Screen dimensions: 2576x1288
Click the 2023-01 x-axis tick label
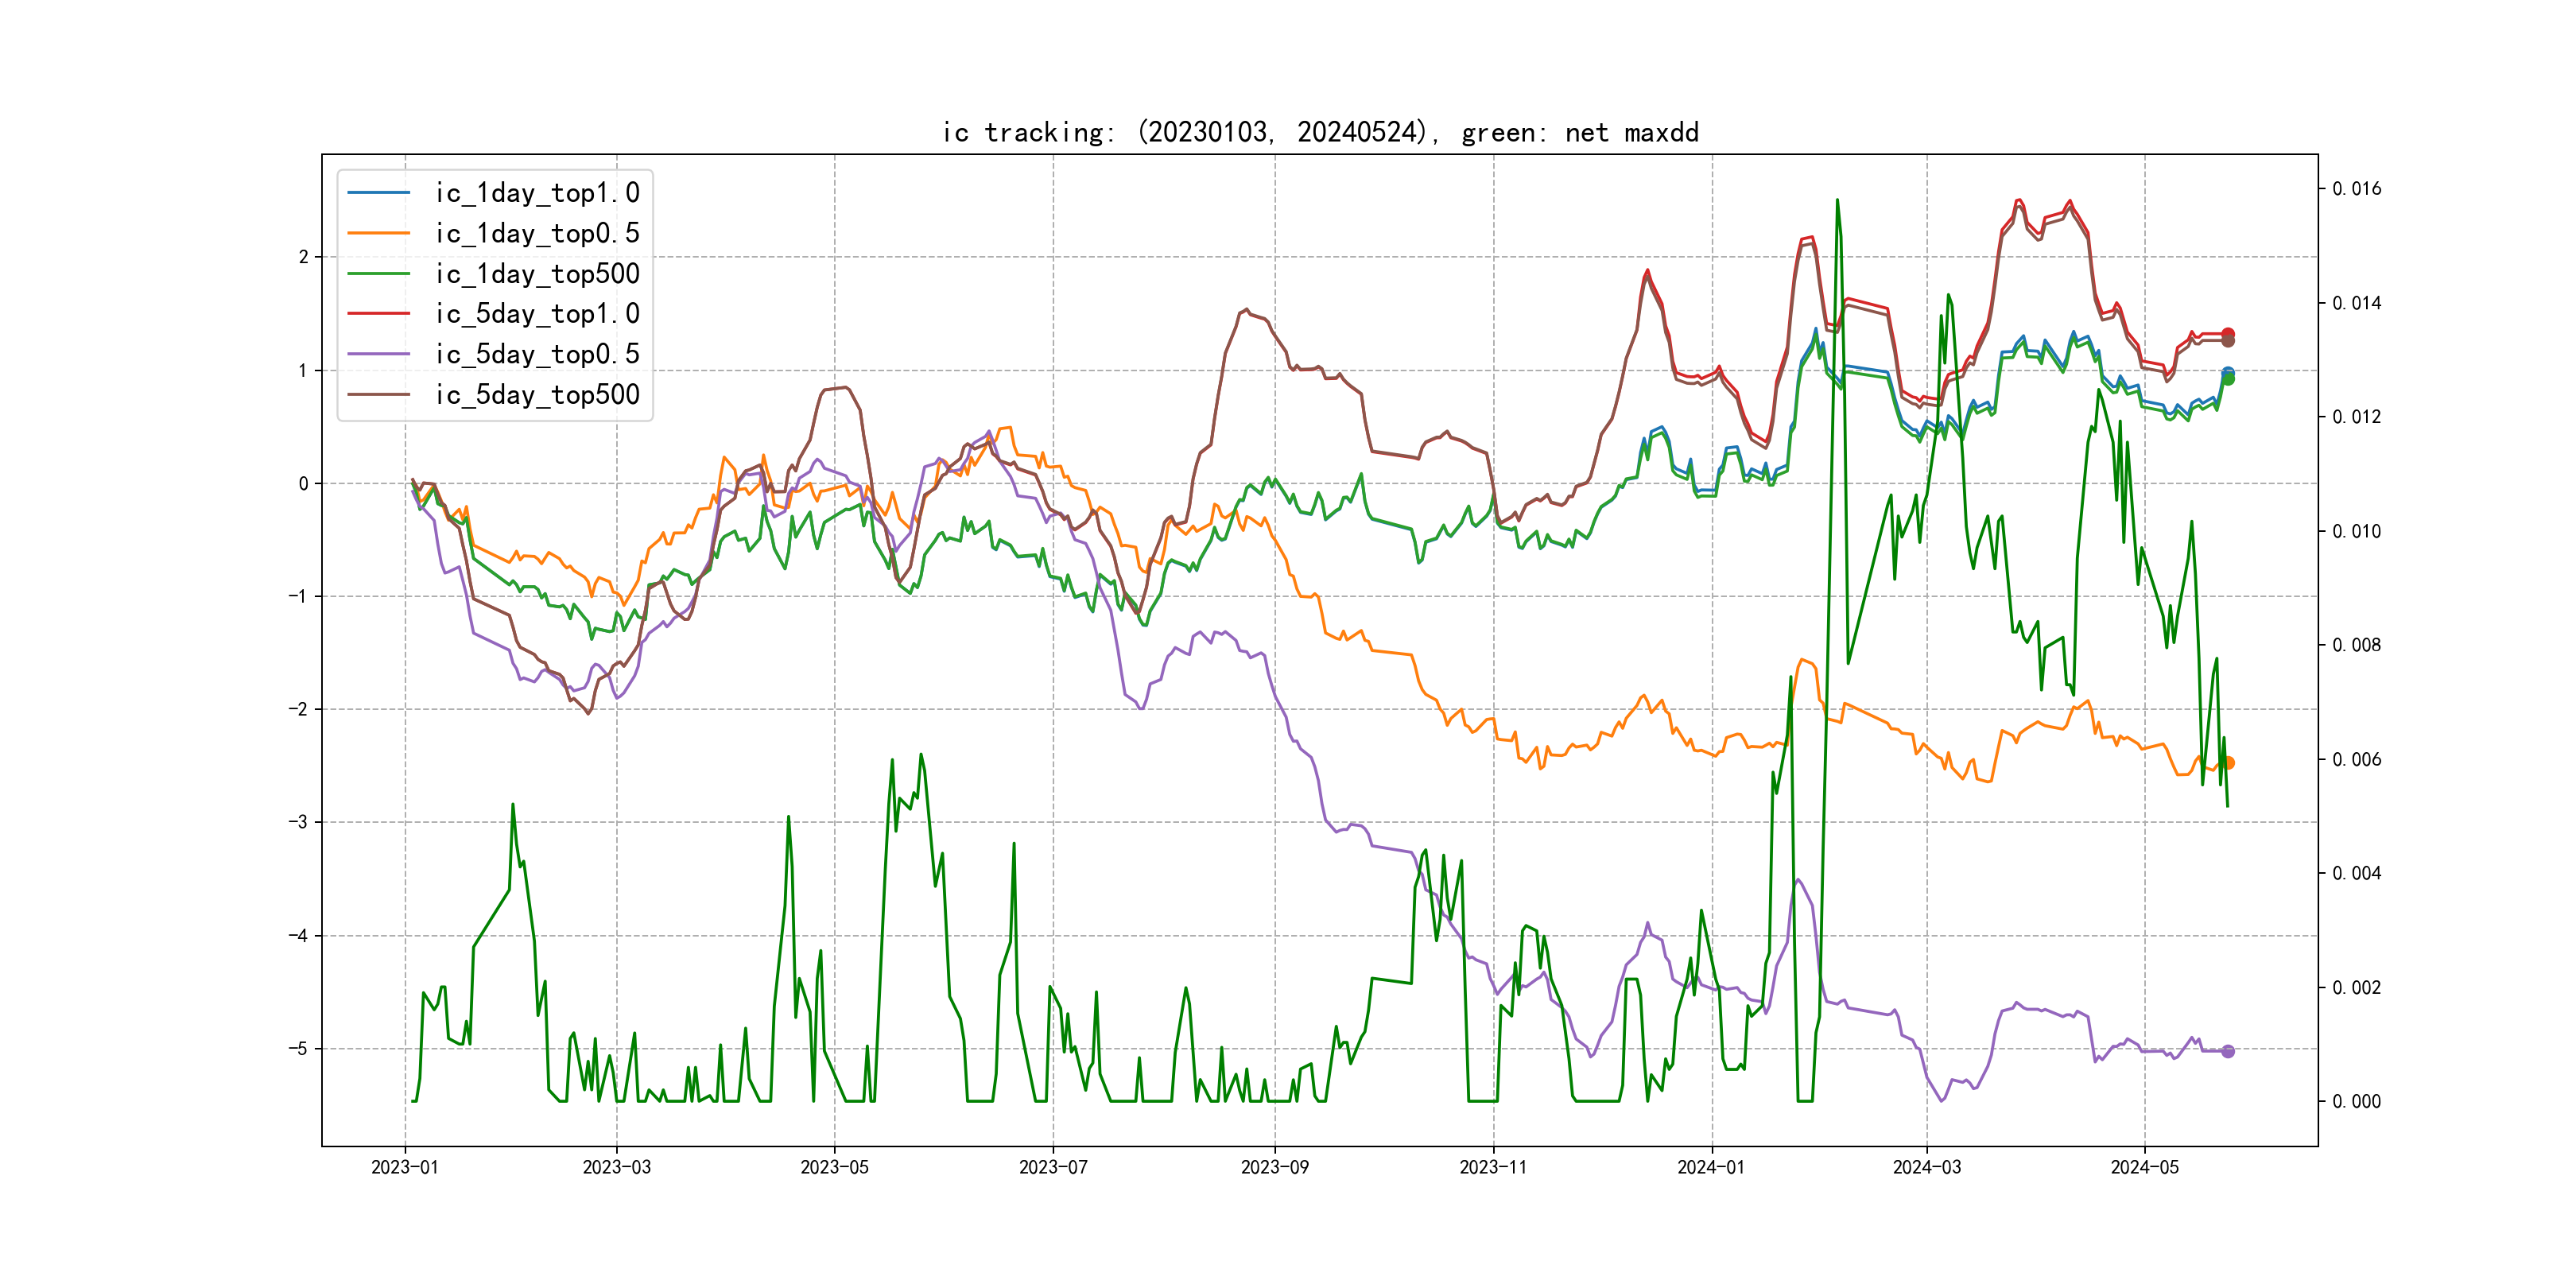pos(404,1167)
